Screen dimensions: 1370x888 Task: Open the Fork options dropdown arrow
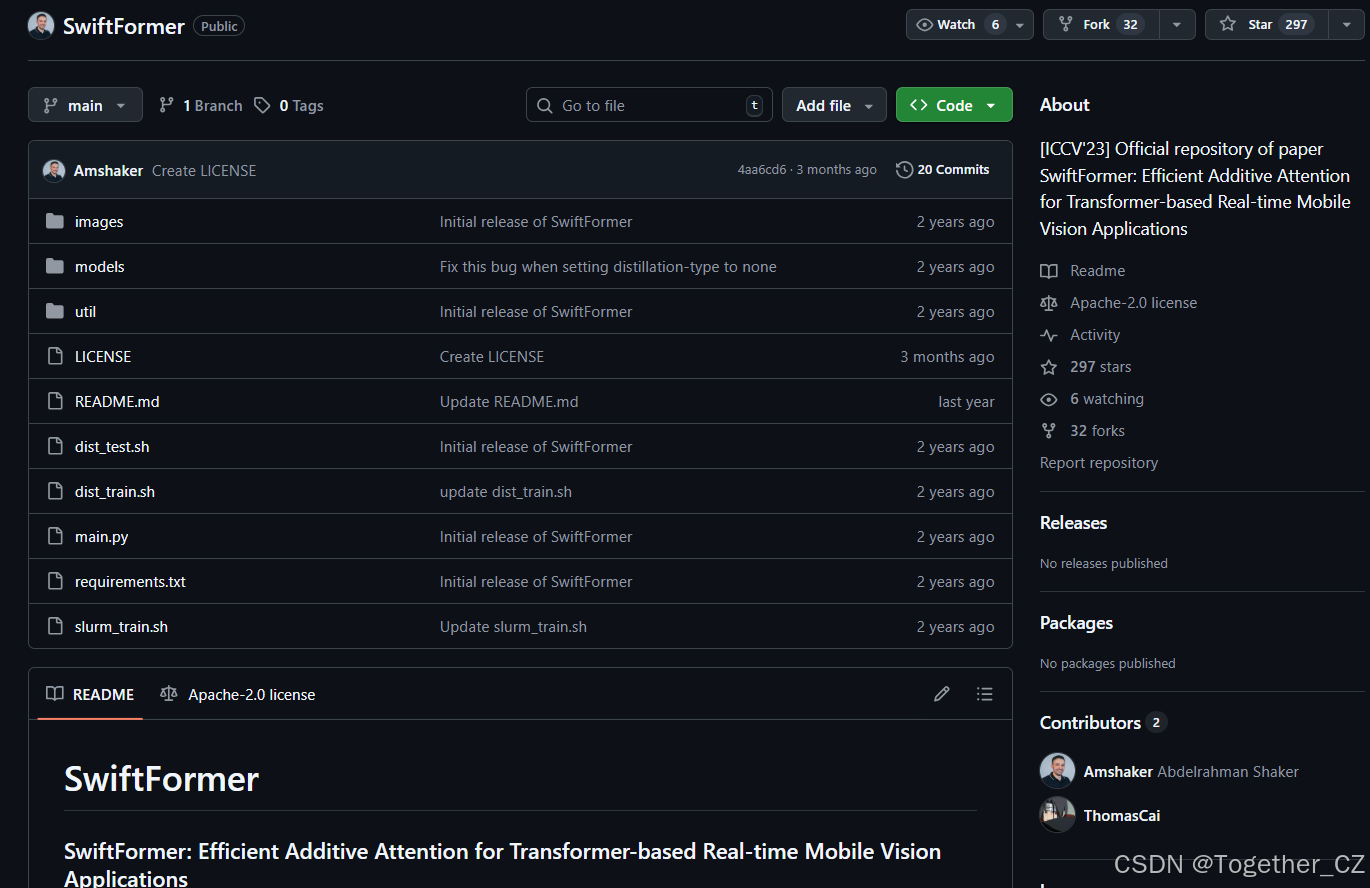1177,24
